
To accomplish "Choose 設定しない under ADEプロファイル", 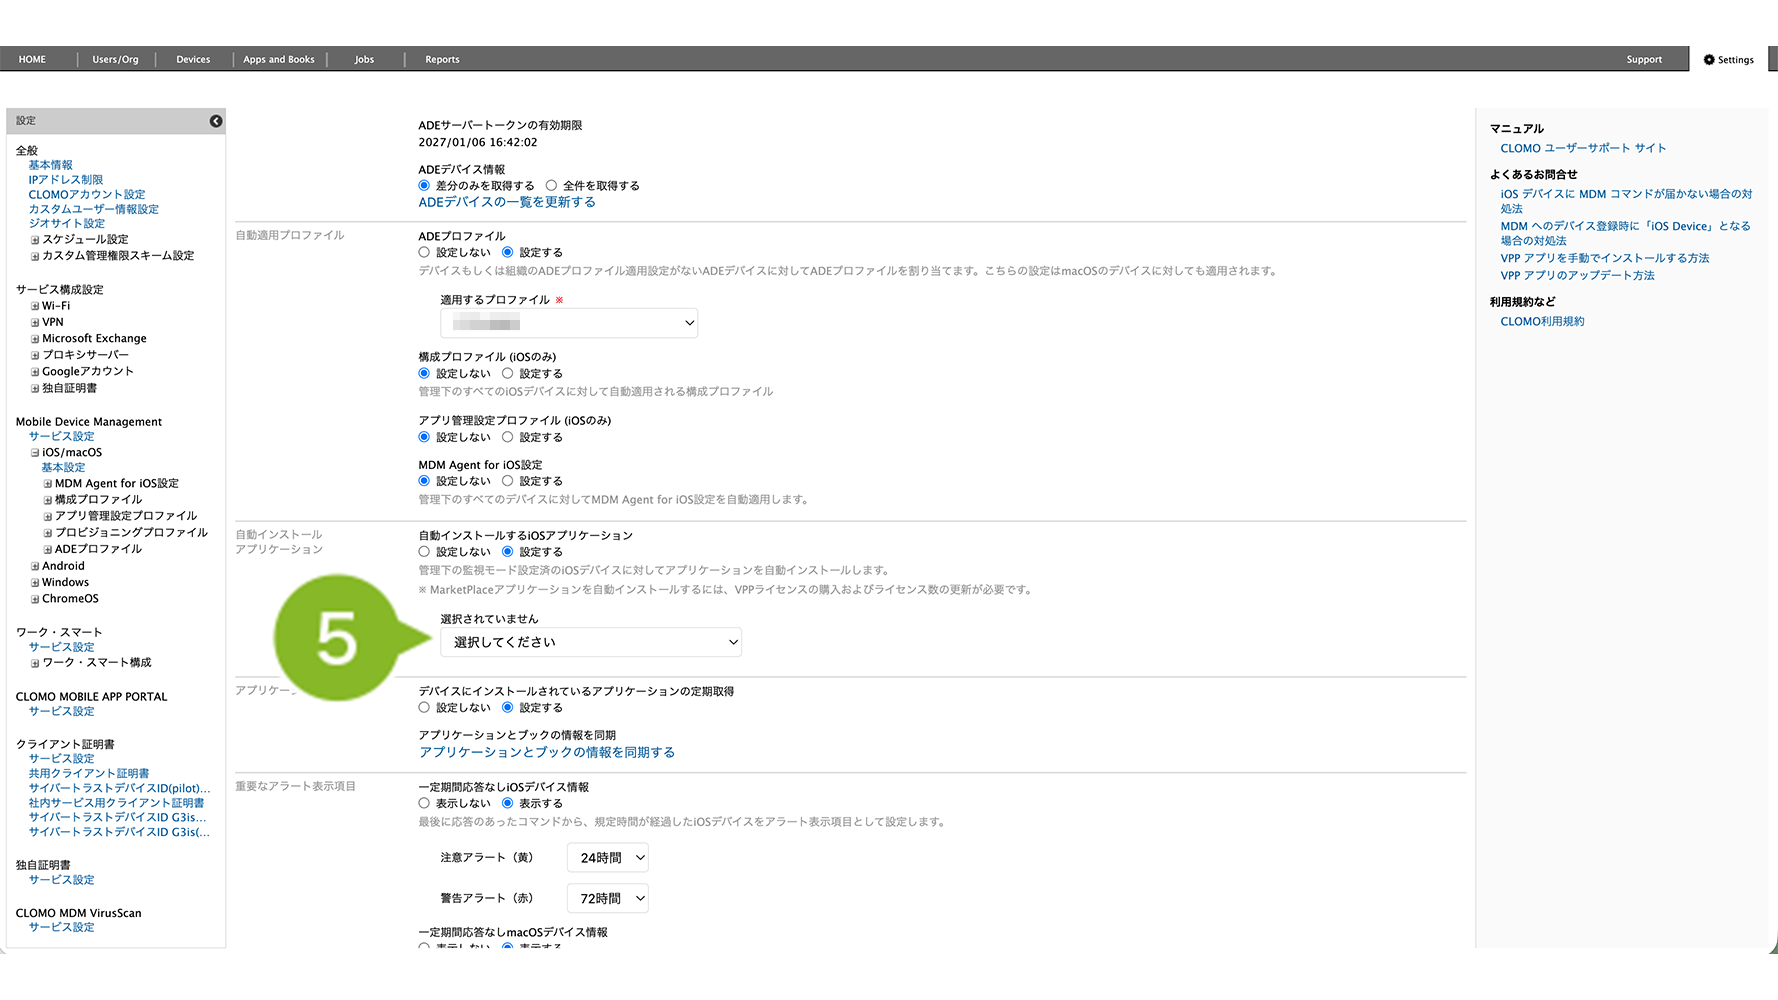I will click(x=424, y=253).
